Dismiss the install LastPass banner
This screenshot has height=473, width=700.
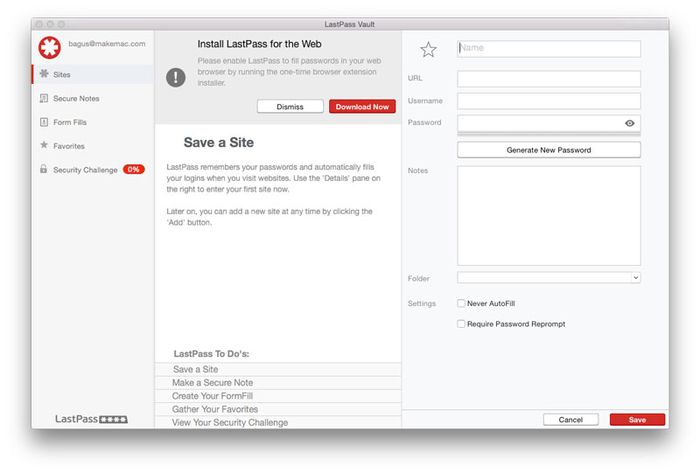click(x=290, y=107)
